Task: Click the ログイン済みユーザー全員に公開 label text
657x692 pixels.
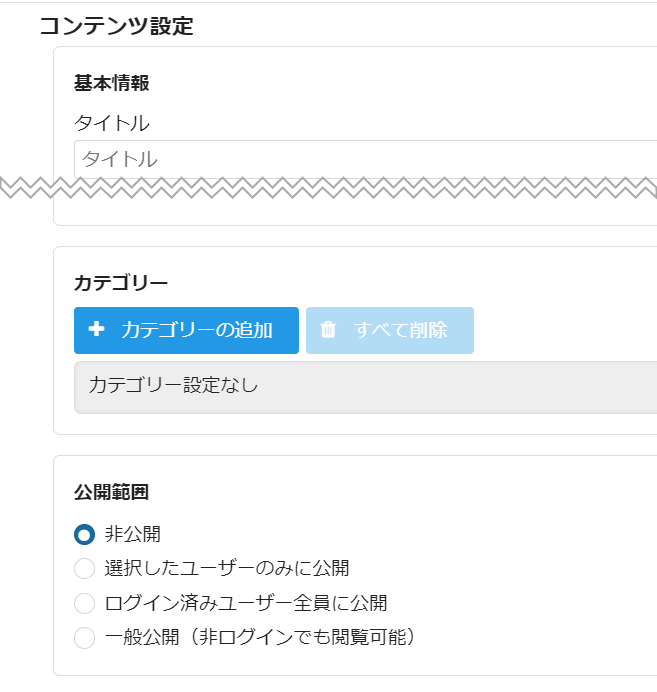Action: 246,603
